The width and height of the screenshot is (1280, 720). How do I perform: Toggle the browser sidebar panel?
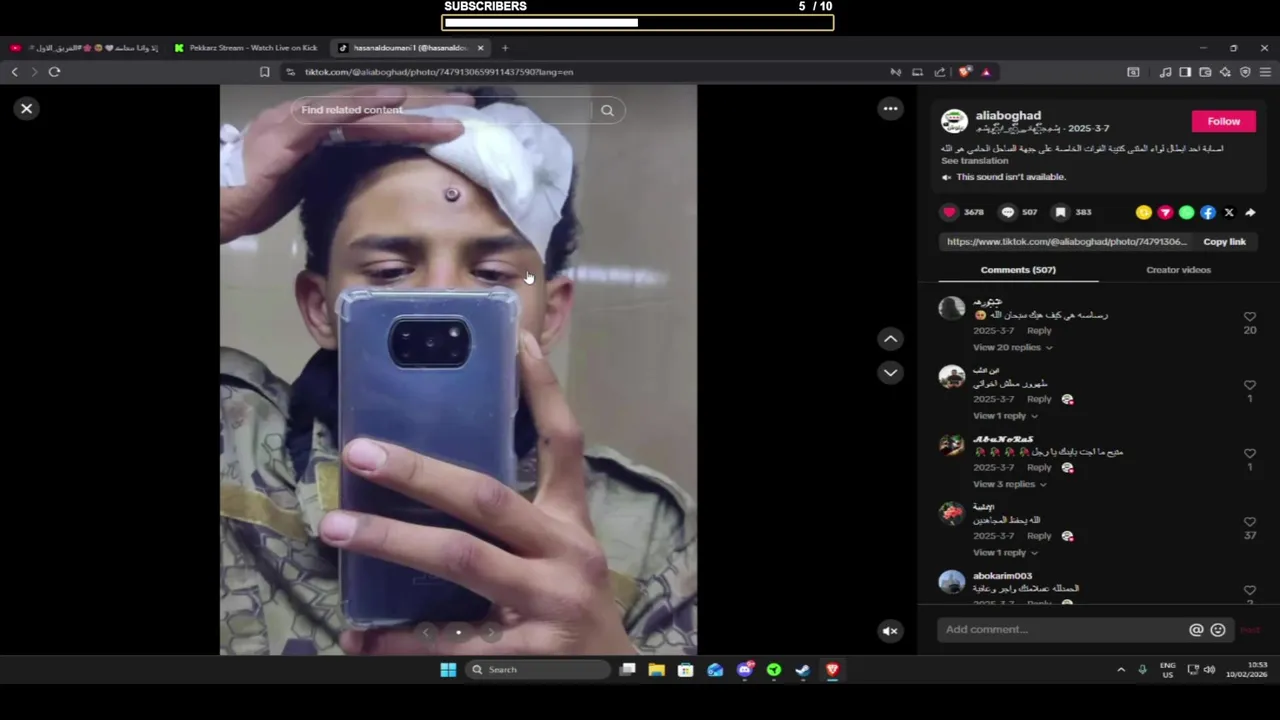point(1185,72)
